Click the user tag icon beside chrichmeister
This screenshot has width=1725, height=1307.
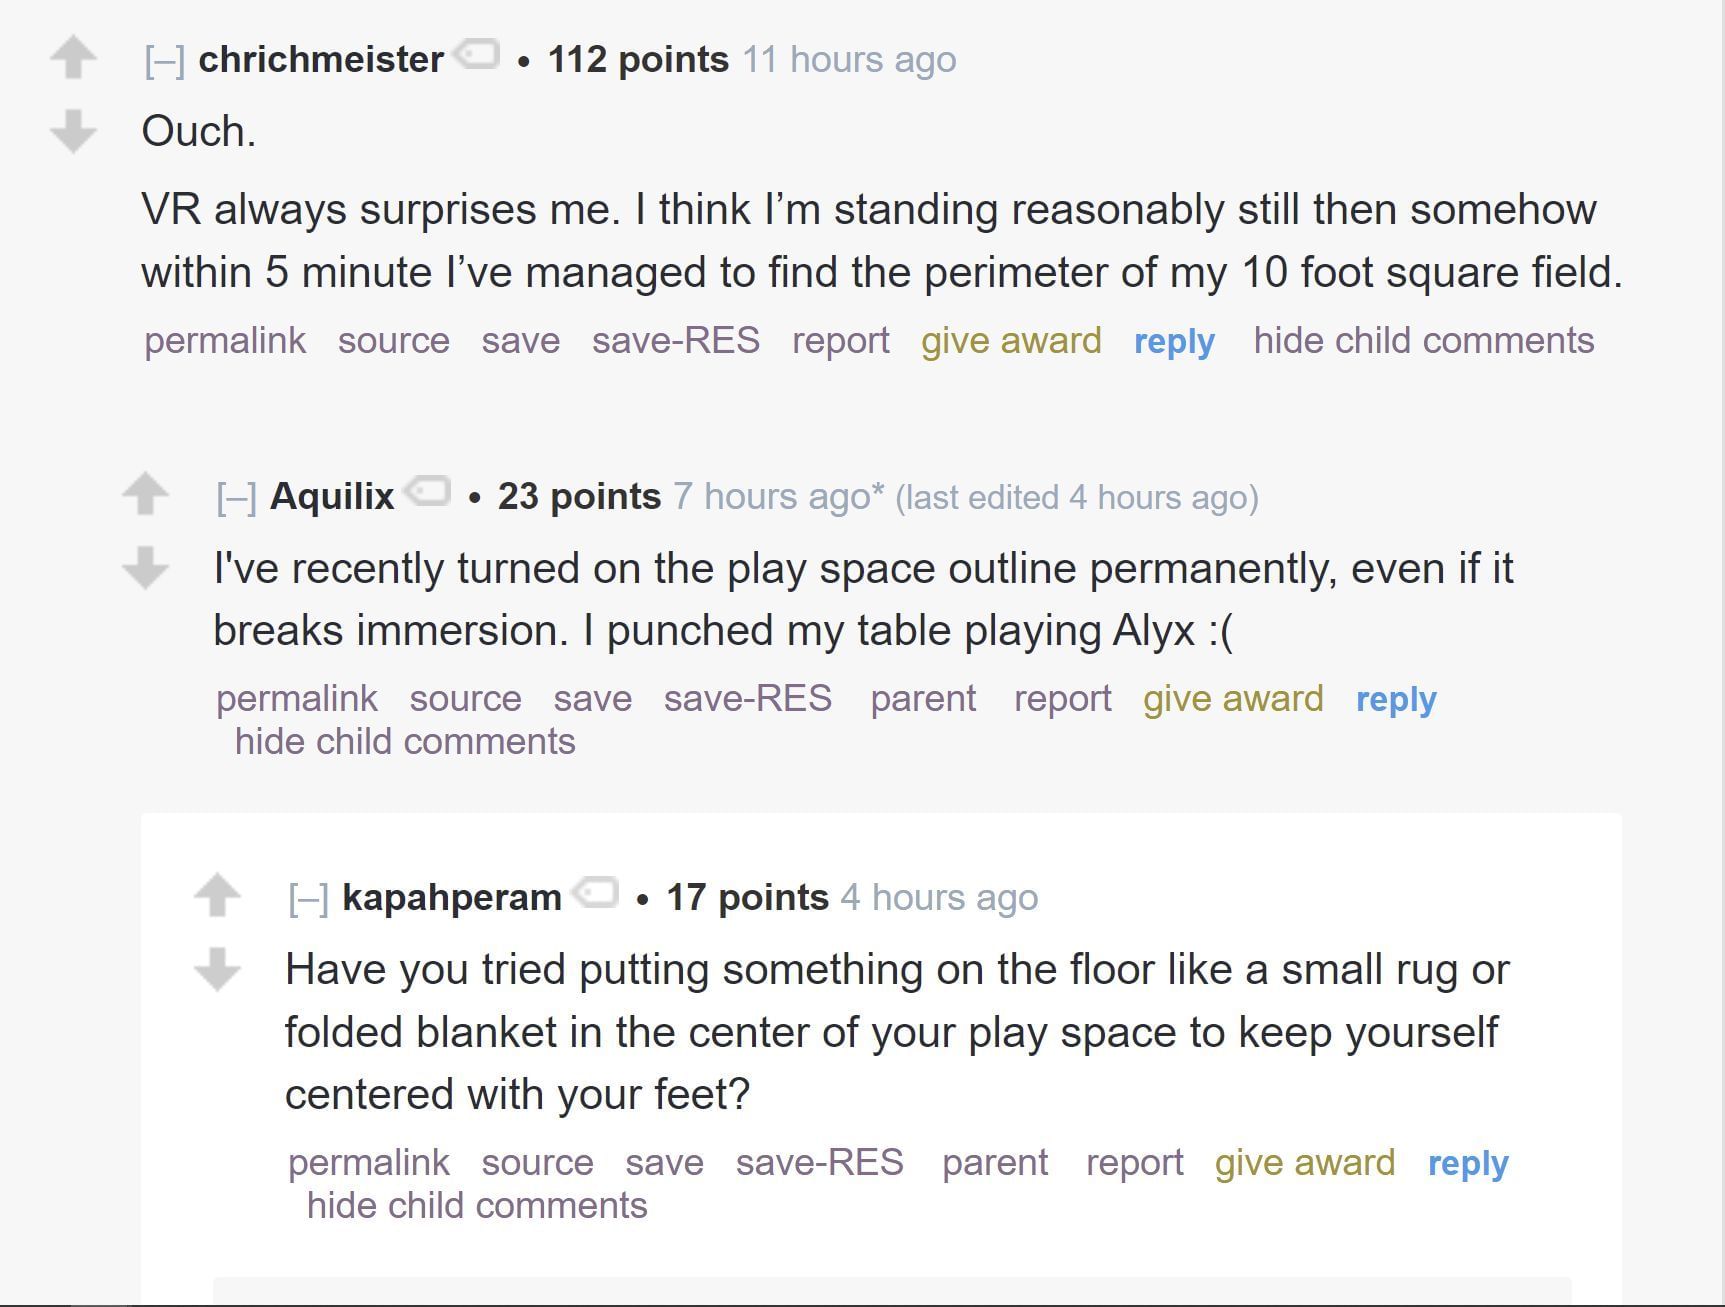click(478, 54)
